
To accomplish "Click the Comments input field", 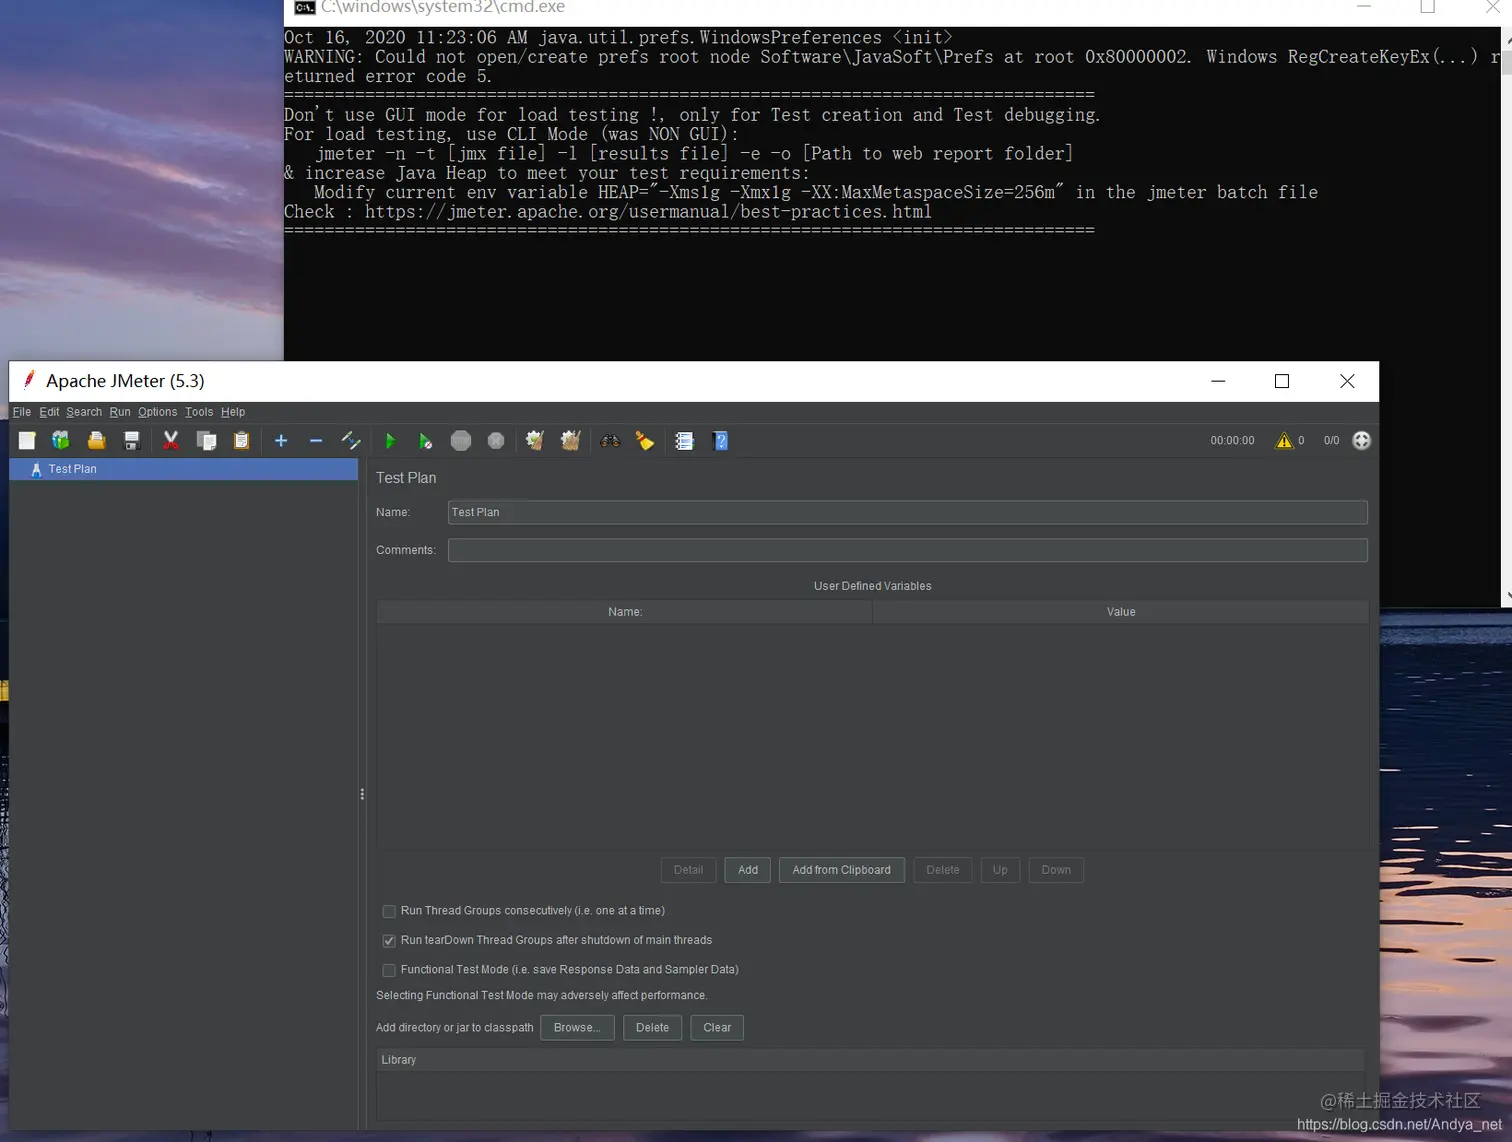I will click(908, 550).
